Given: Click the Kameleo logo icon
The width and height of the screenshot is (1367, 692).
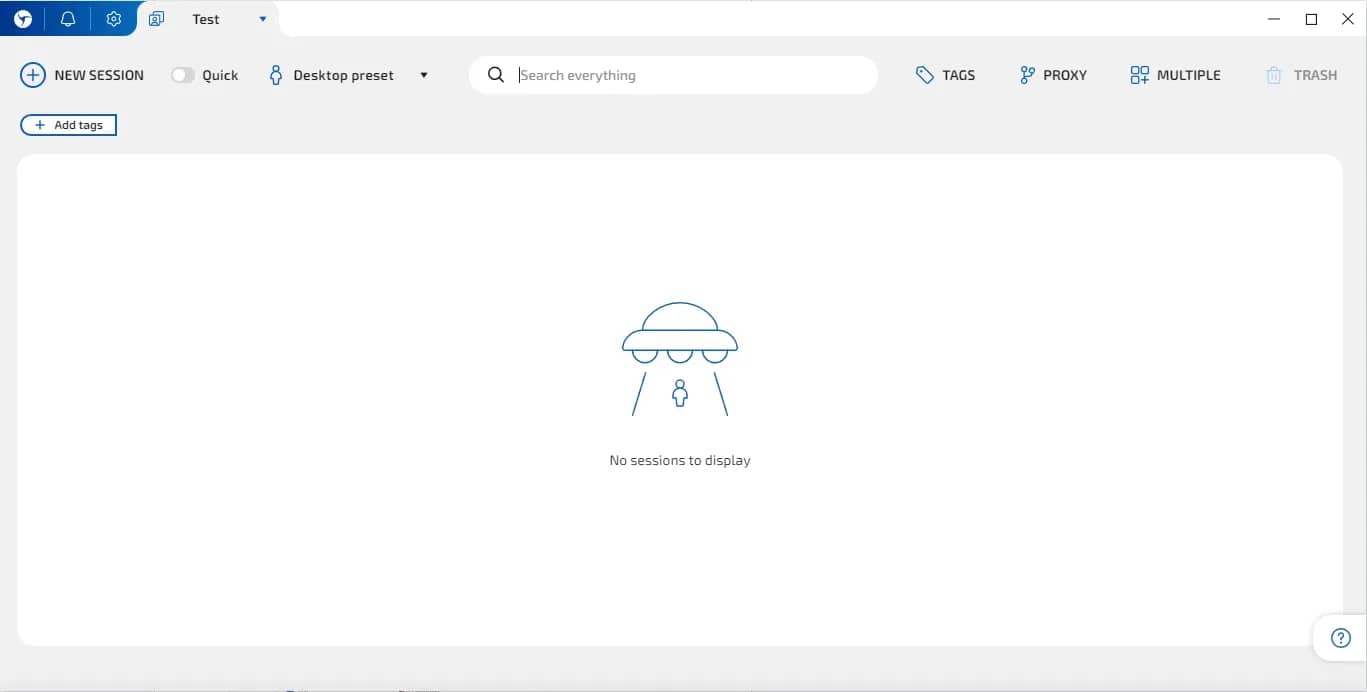Looking at the screenshot, I should pyautogui.click(x=22, y=19).
